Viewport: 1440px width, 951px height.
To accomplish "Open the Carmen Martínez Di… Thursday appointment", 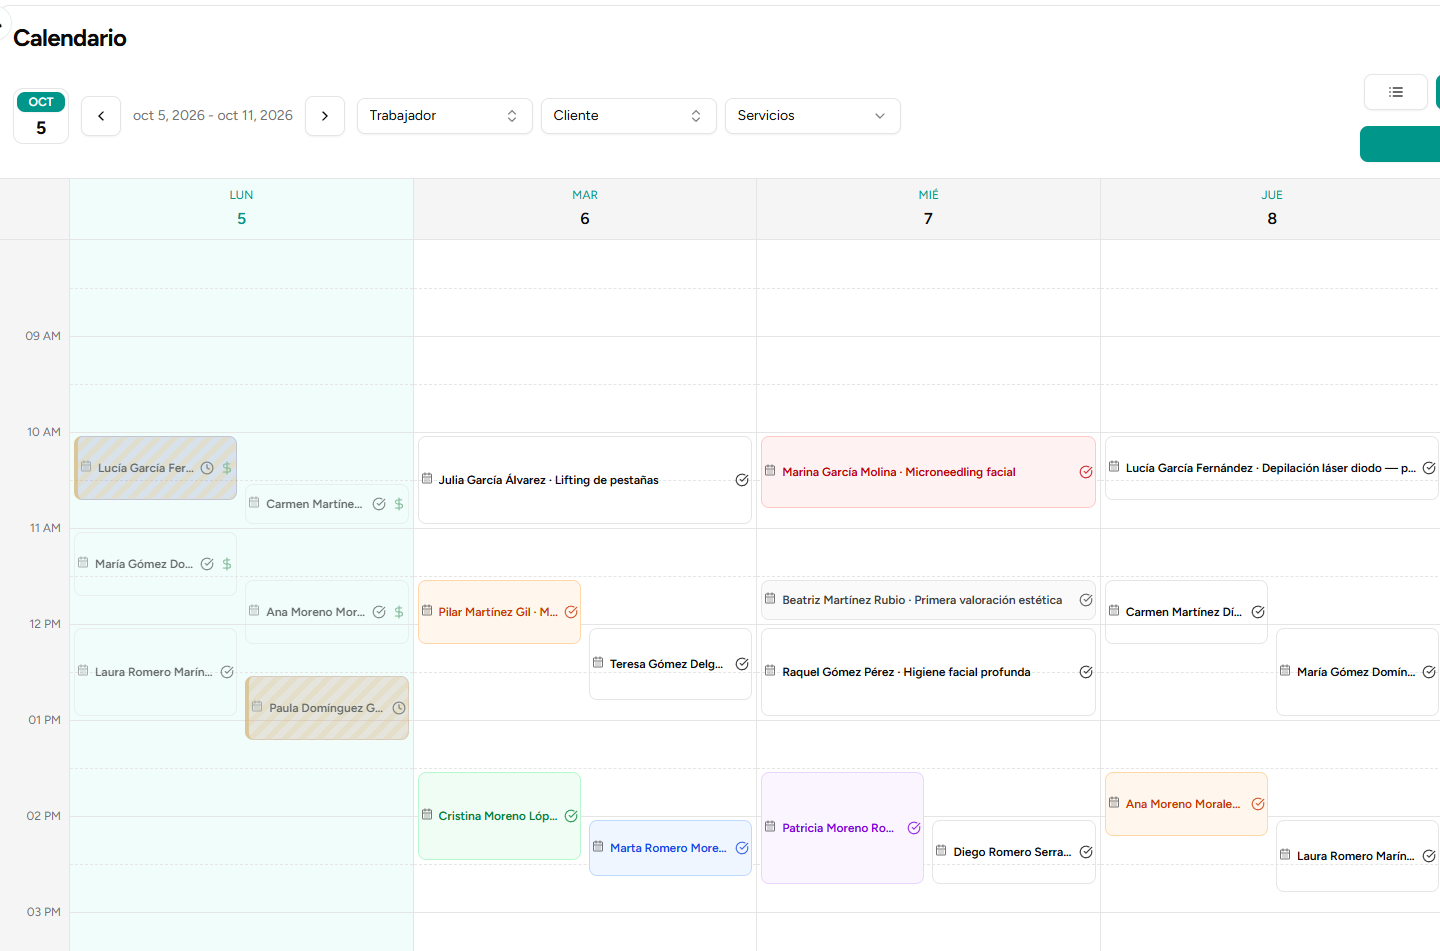I will [1186, 612].
